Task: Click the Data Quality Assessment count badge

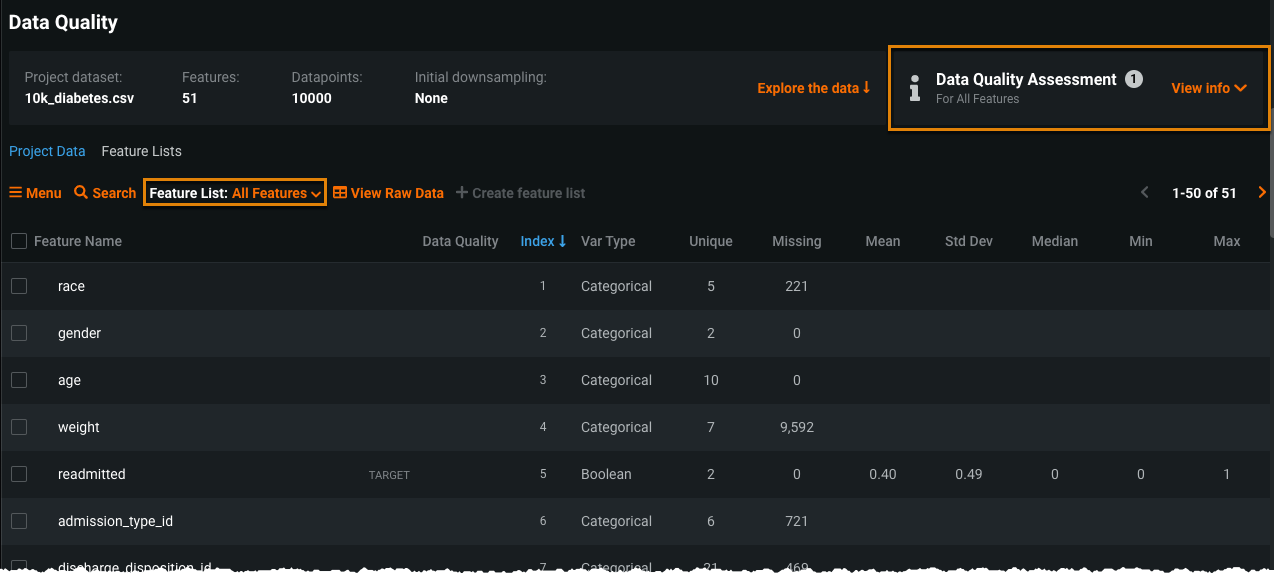Action: 1133,79
